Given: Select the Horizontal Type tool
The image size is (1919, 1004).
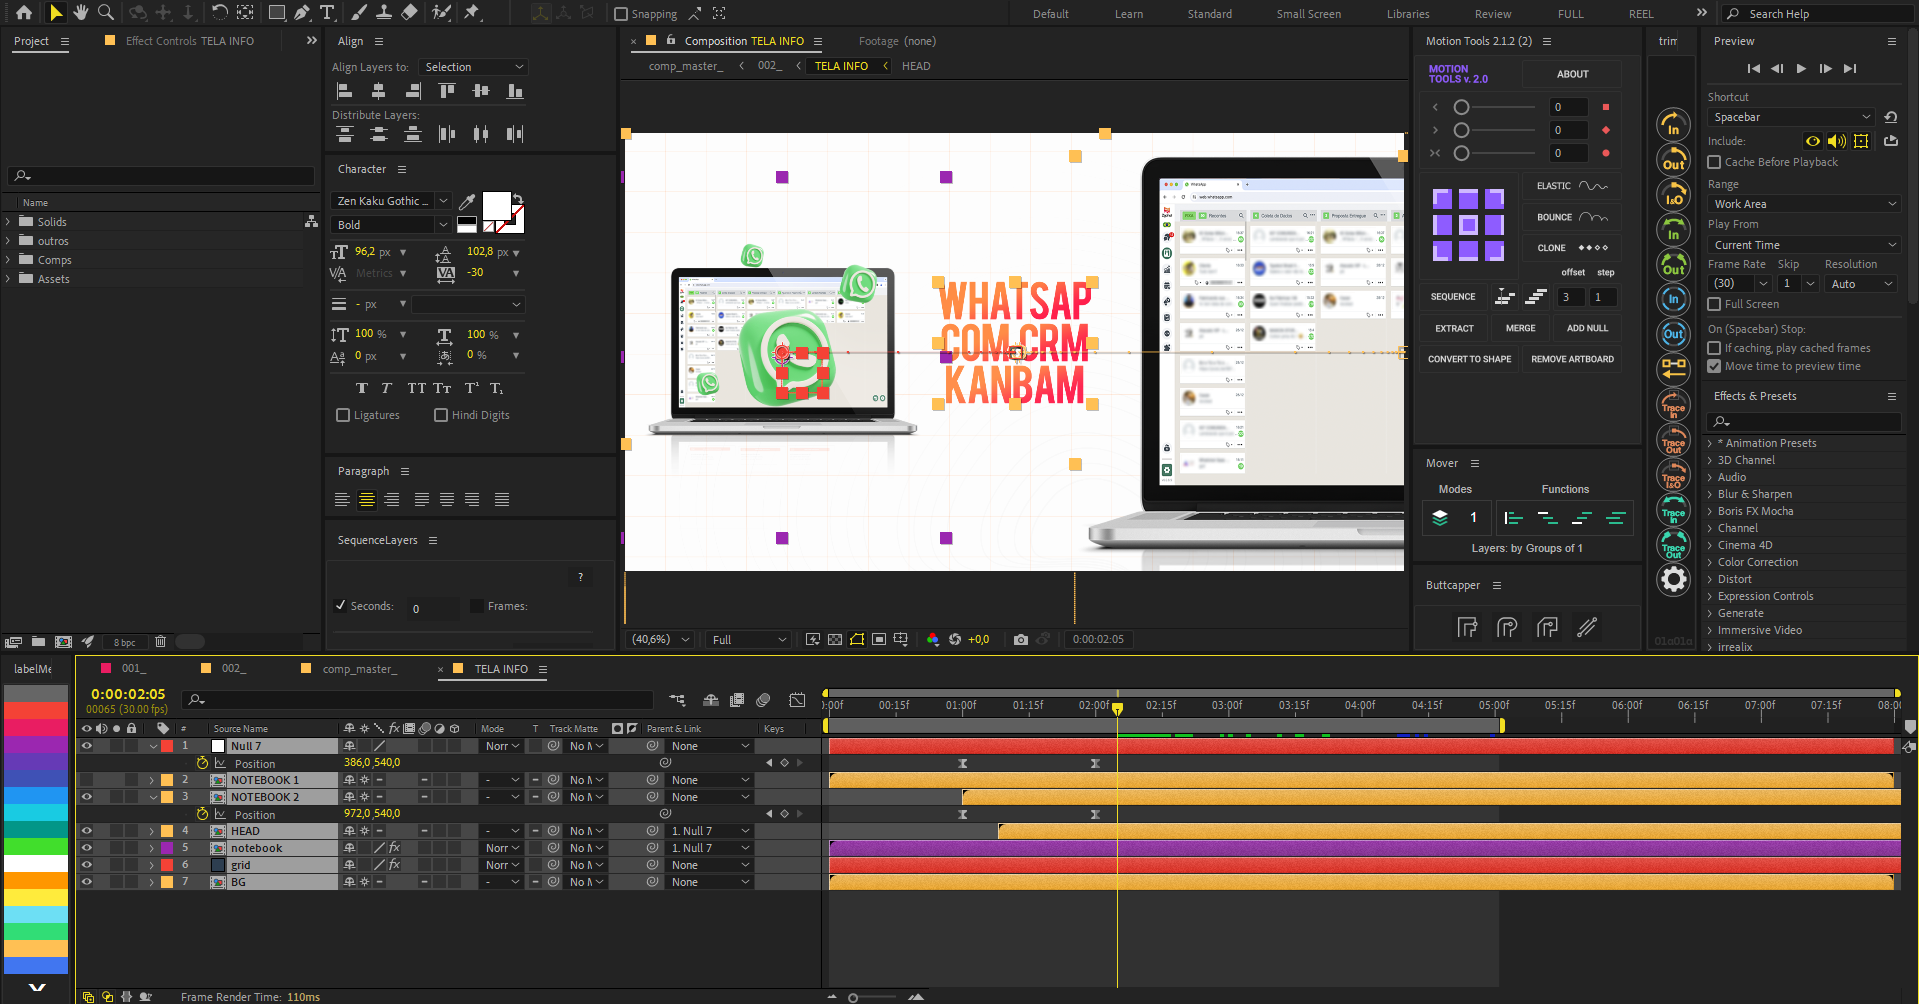Looking at the screenshot, I should tap(327, 13).
